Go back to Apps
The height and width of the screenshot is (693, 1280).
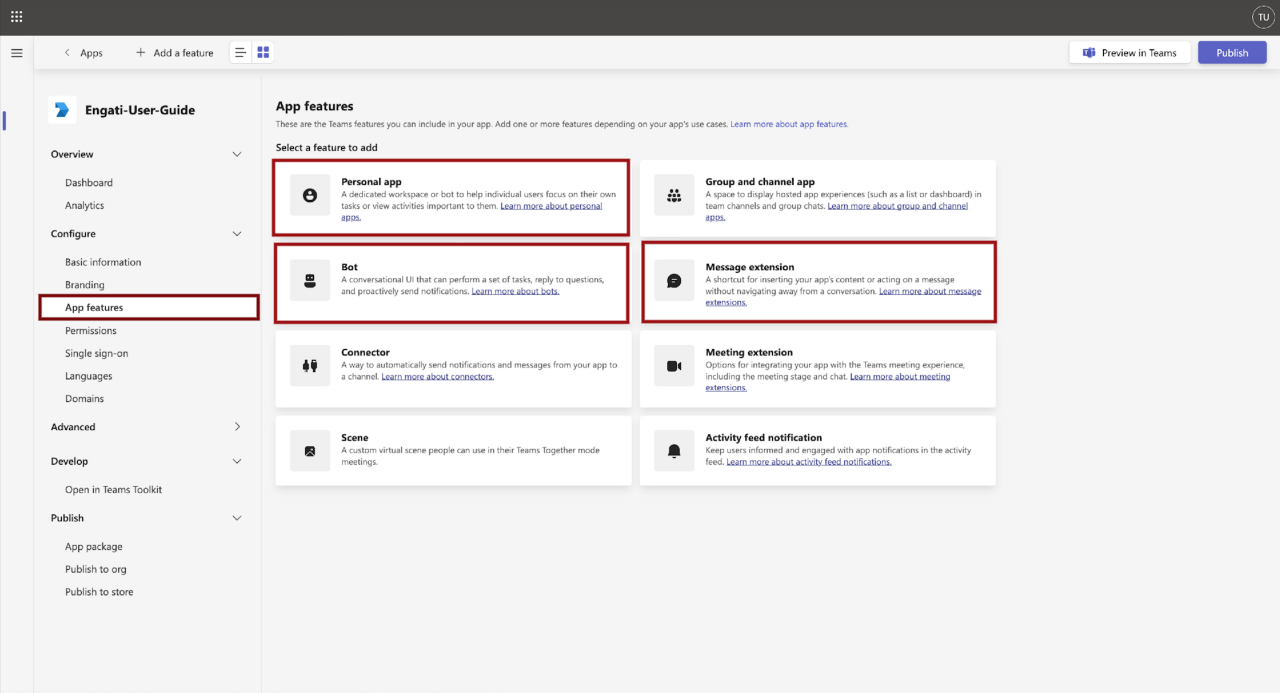pyautogui.click(x=83, y=53)
